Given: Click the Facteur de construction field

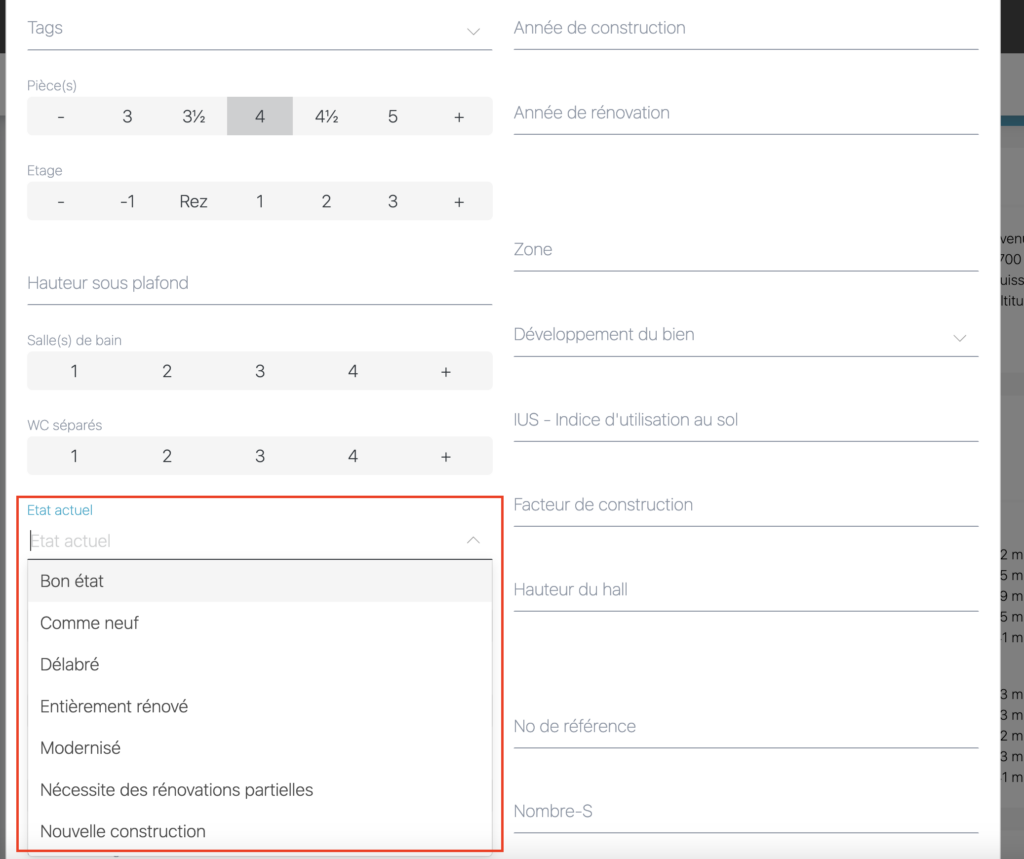Looking at the screenshot, I should pos(745,505).
